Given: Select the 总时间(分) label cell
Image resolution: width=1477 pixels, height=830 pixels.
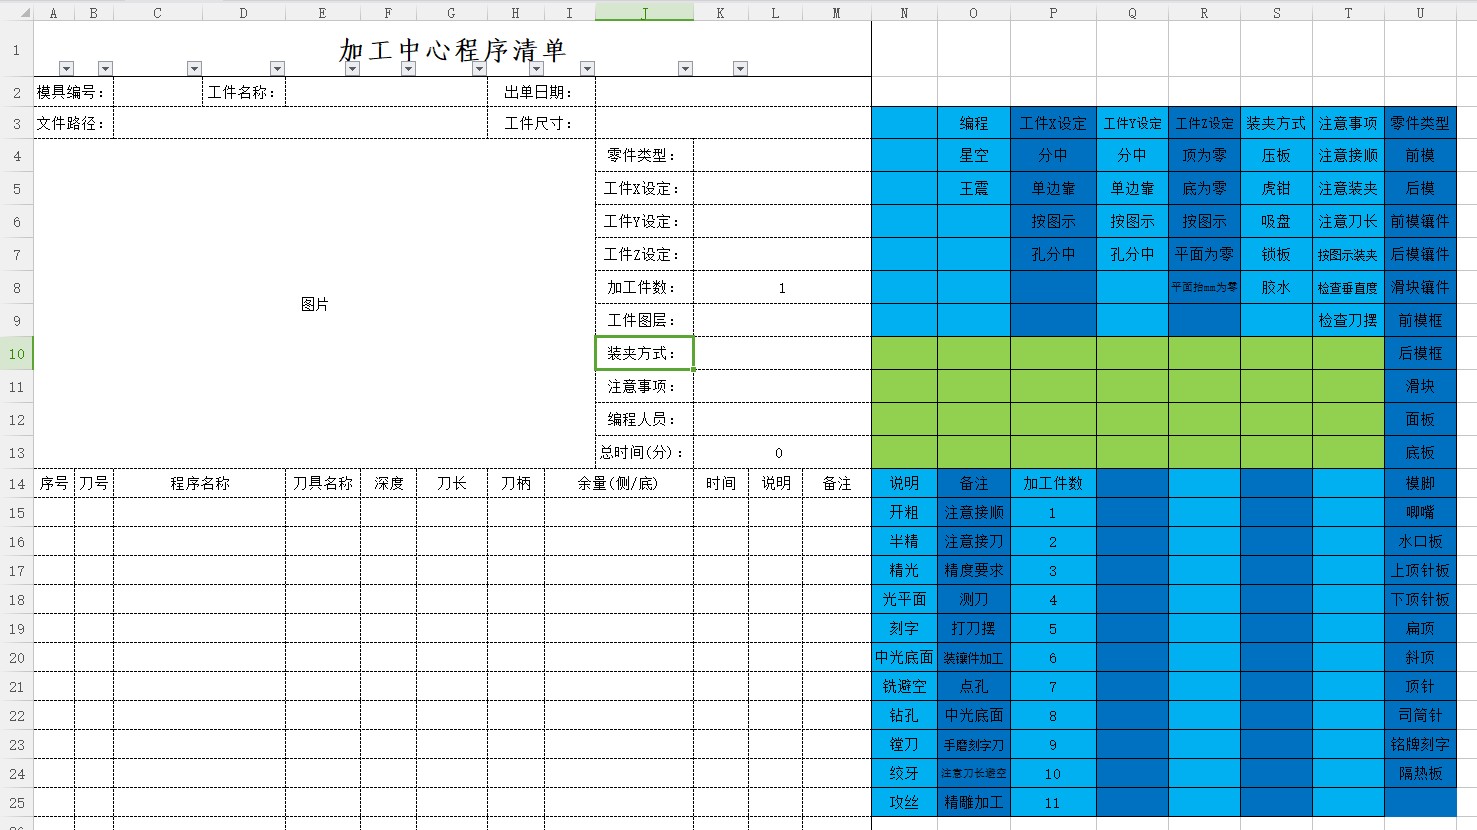Looking at the screenshot, I should [x=644, y=452].
